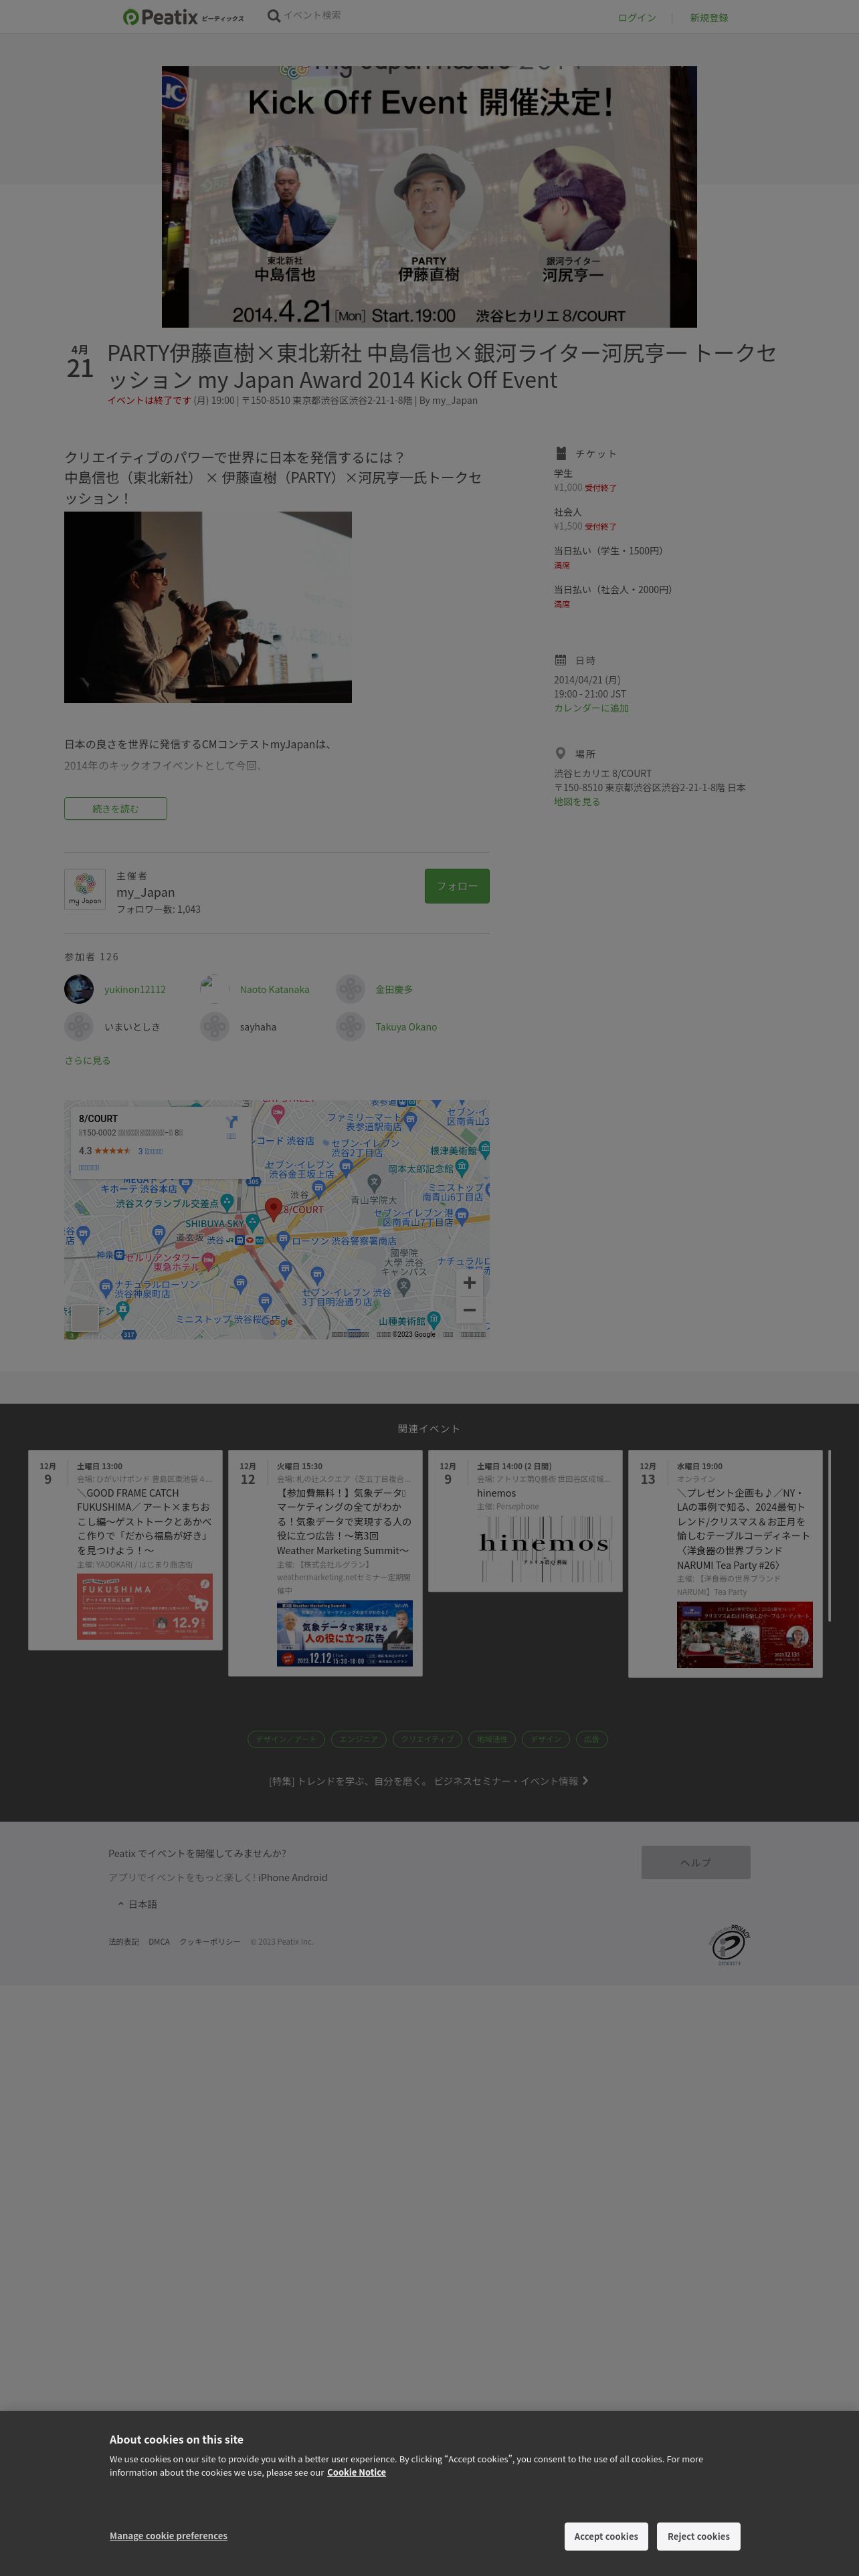
Task: Click the talk session stage photo
Action: [208, 607]
